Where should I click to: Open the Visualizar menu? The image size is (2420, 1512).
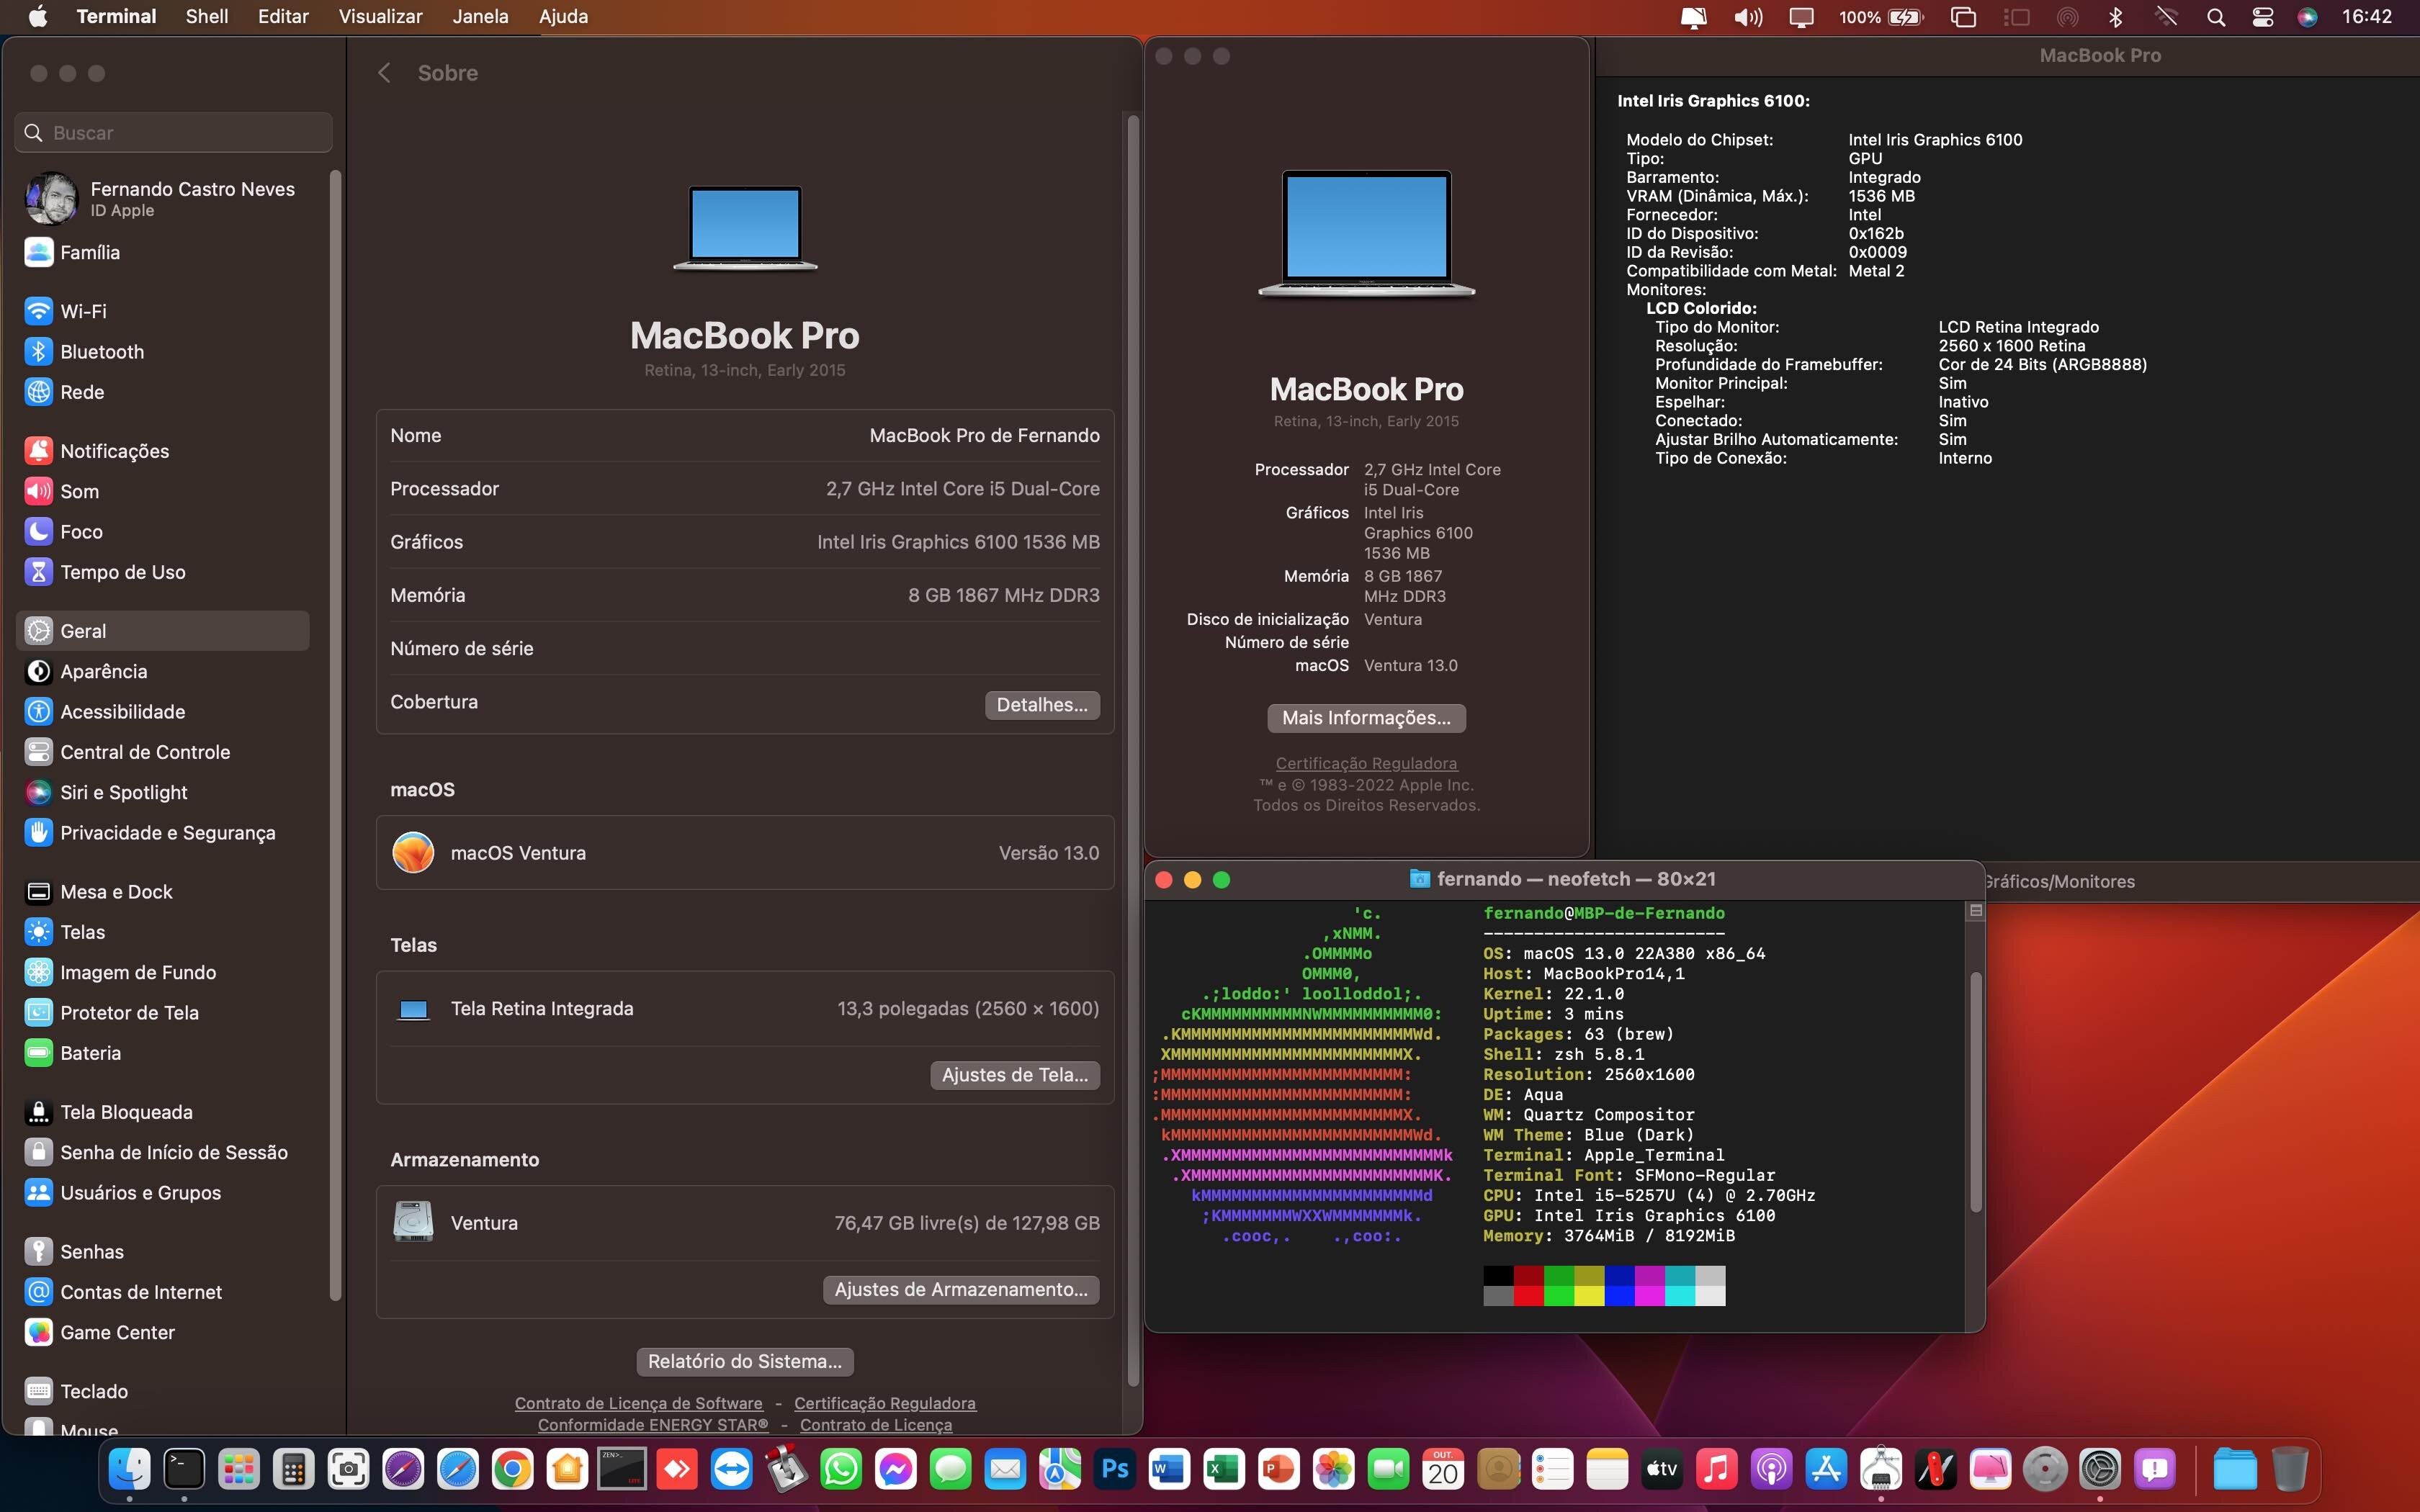point(380,17)
